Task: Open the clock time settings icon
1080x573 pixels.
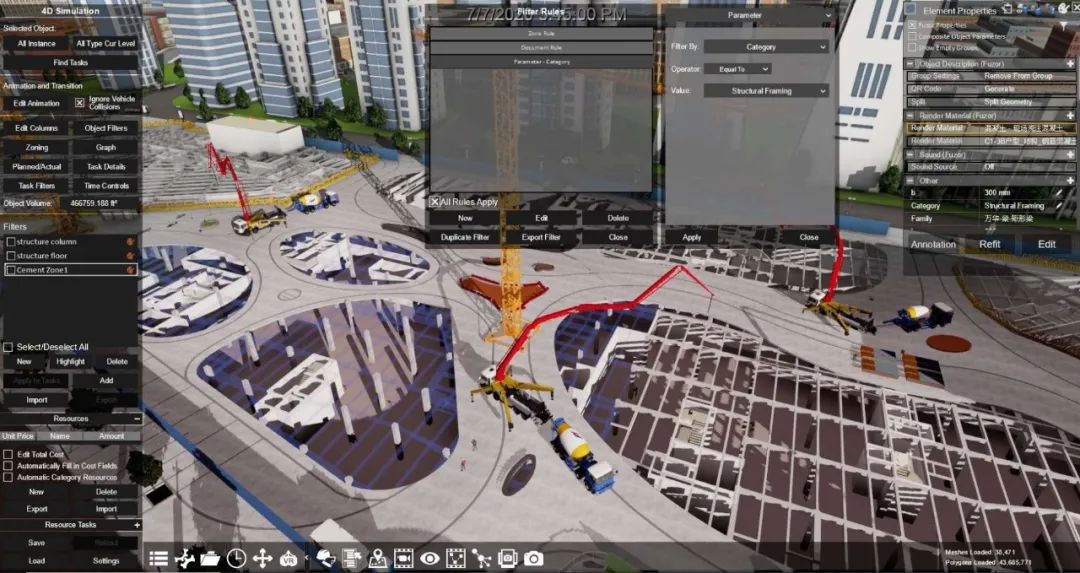Action: click(x=236, y=559)
